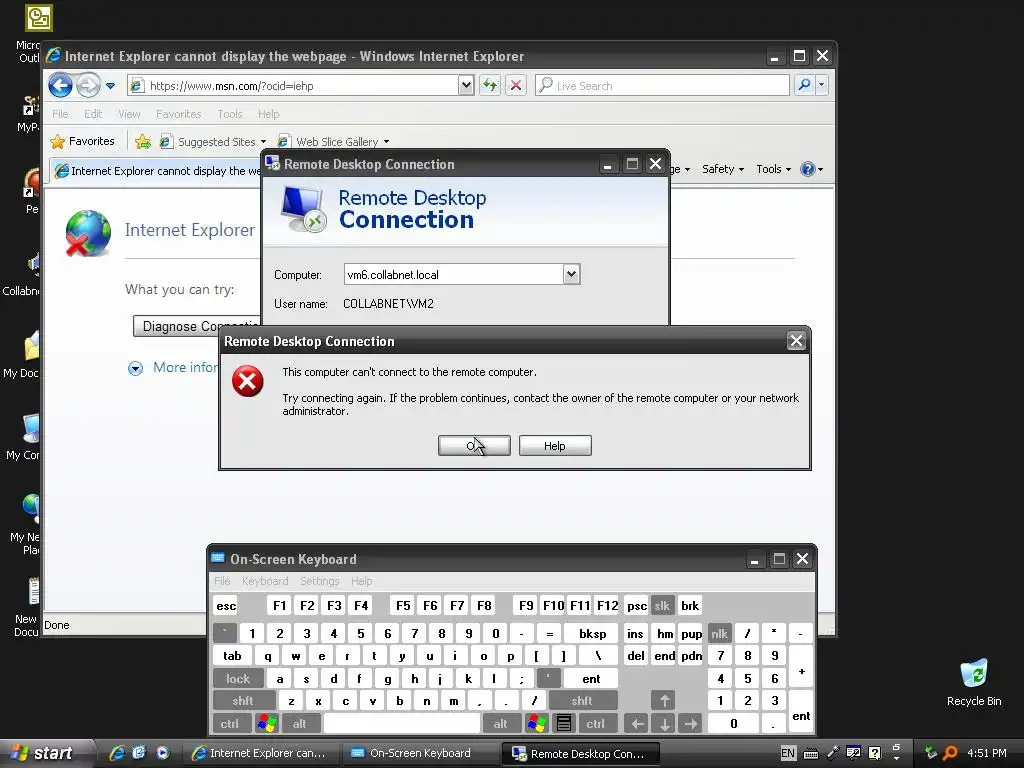
Task: Click Help in the error dialog
Action: [555, 445]
